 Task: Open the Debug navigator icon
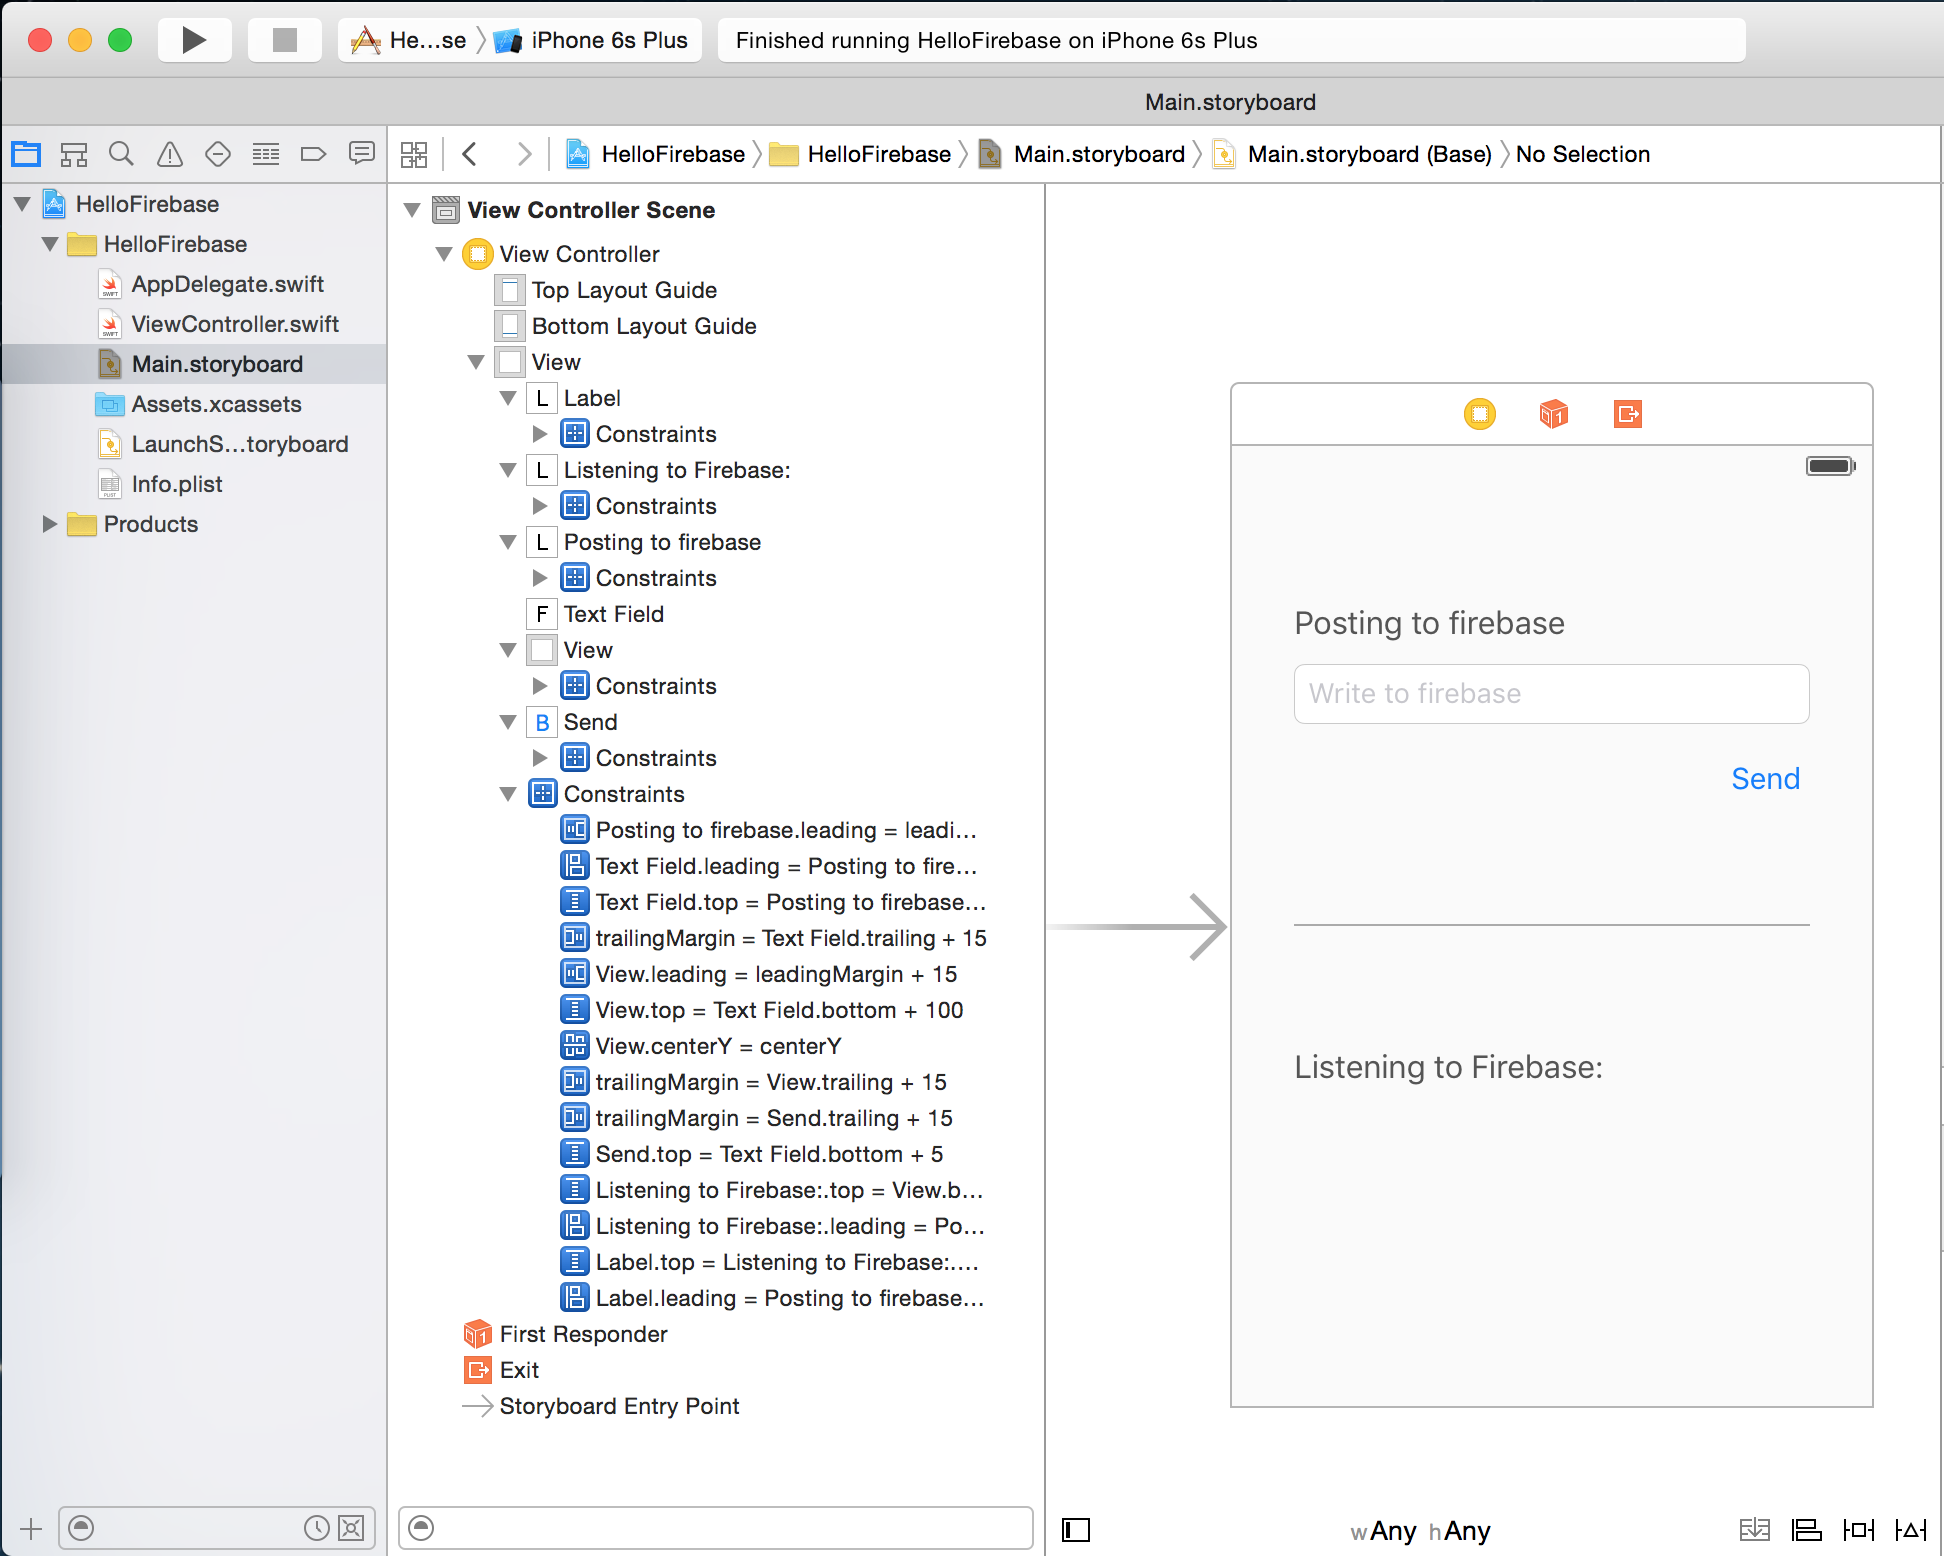point(266,154)
